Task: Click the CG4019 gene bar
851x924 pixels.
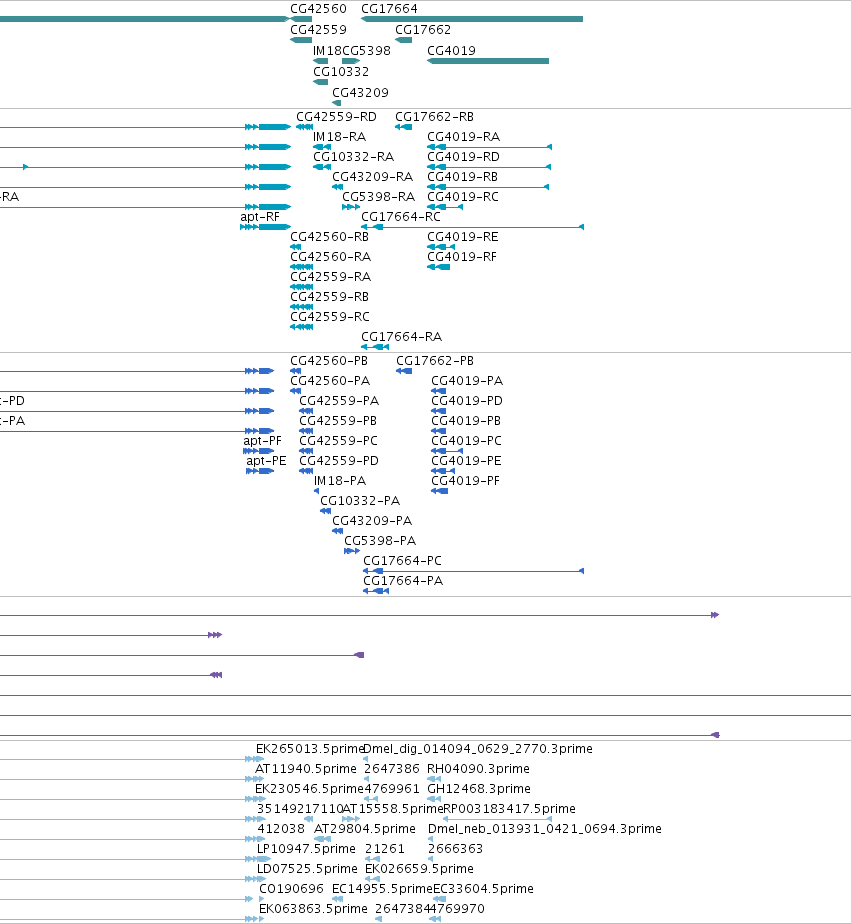Action: point(488,61)
